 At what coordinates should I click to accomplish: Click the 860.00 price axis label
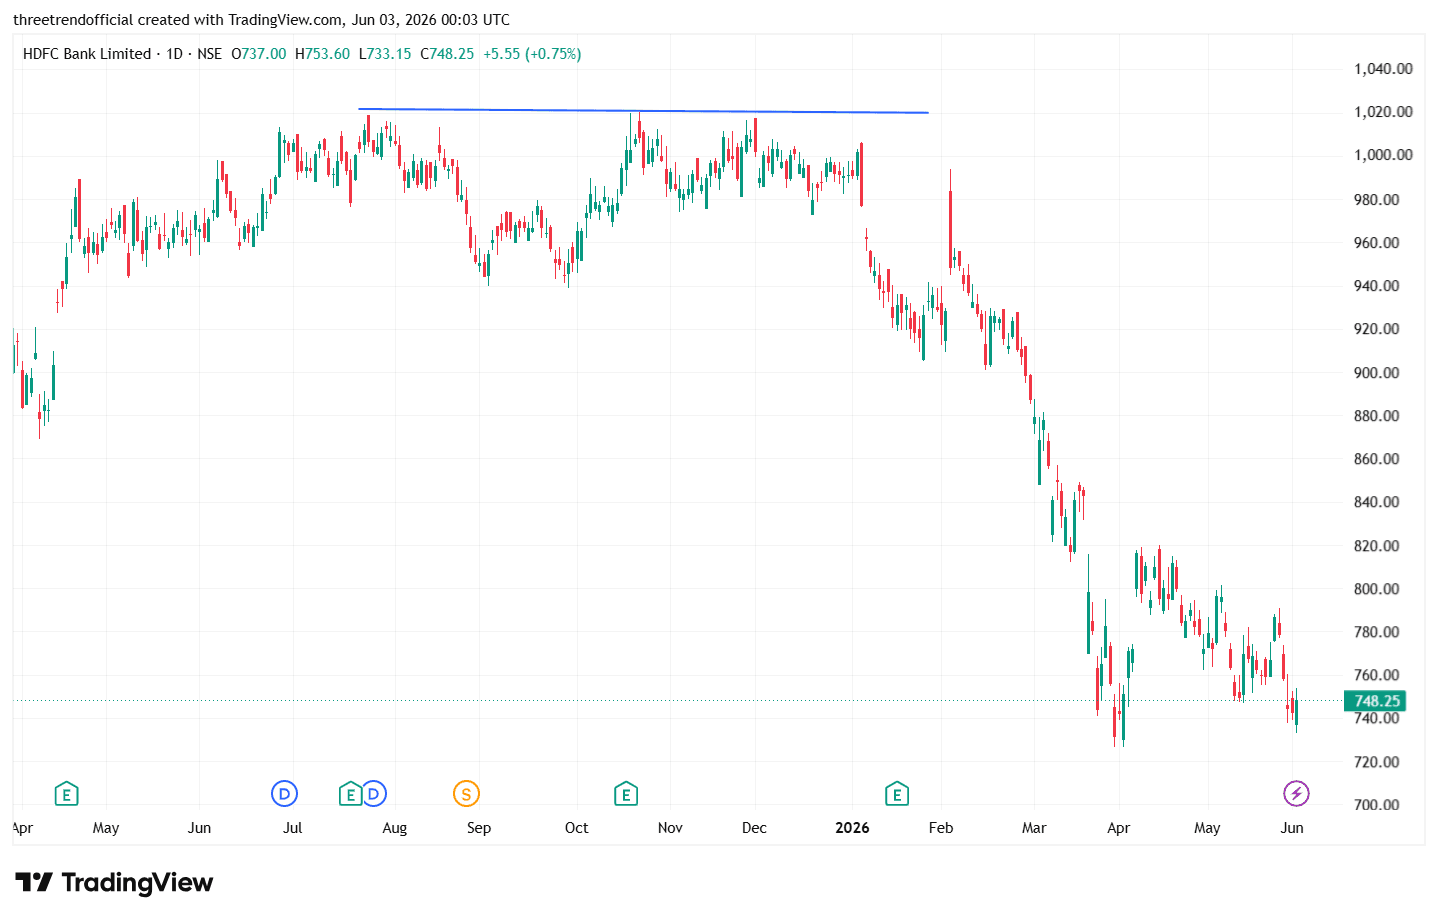[x=1377, y=459]
